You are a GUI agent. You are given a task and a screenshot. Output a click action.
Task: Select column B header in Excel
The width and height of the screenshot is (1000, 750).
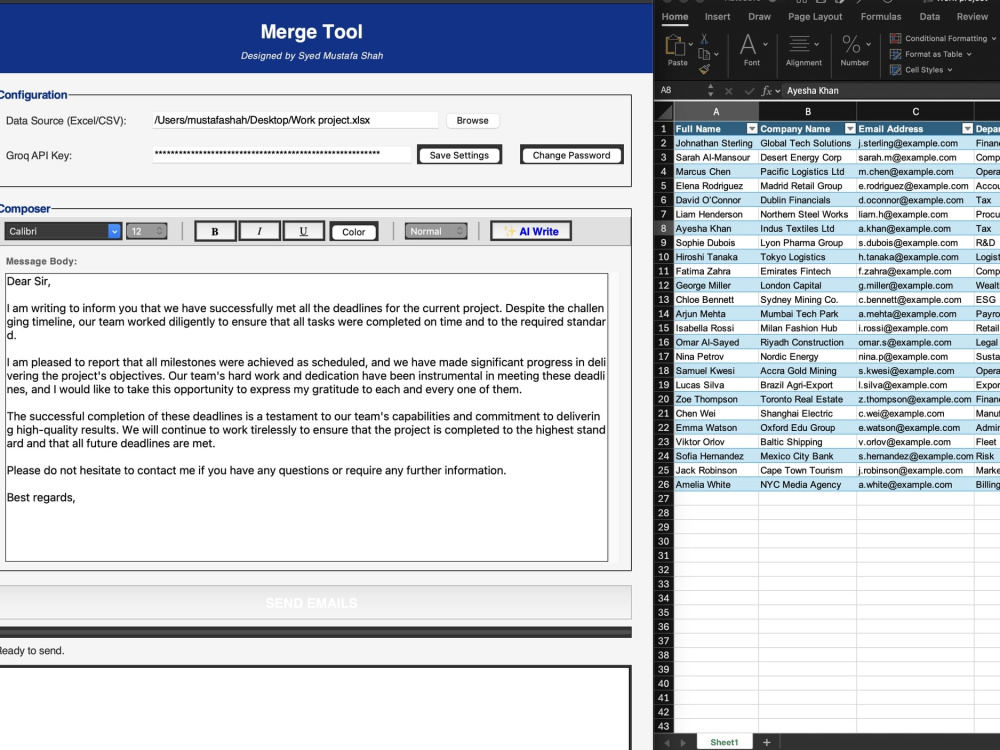(x=807, y=112)
